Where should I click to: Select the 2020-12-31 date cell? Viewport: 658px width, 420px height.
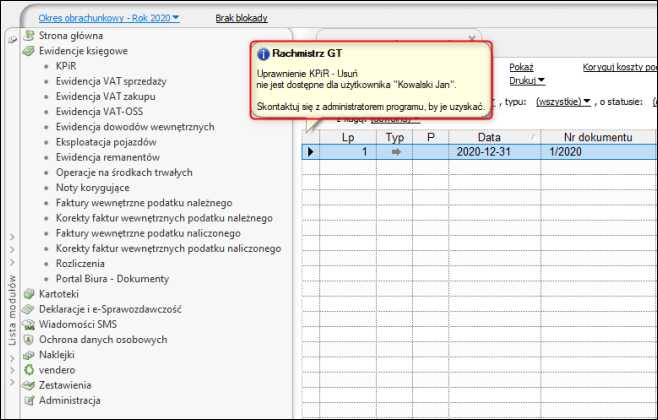pos(494,152)
